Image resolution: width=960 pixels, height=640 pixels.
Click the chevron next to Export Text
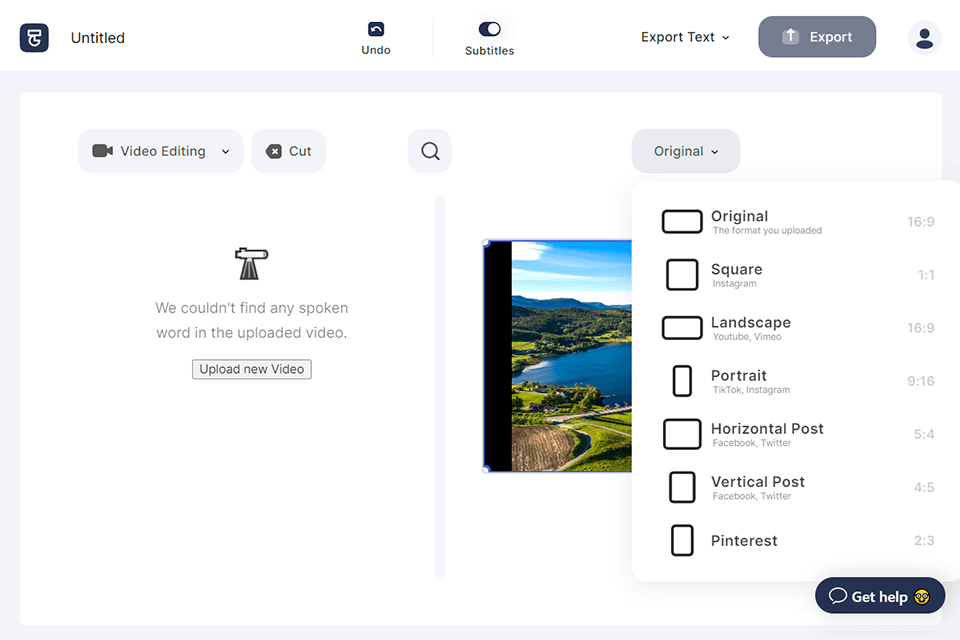click(726, 38)
